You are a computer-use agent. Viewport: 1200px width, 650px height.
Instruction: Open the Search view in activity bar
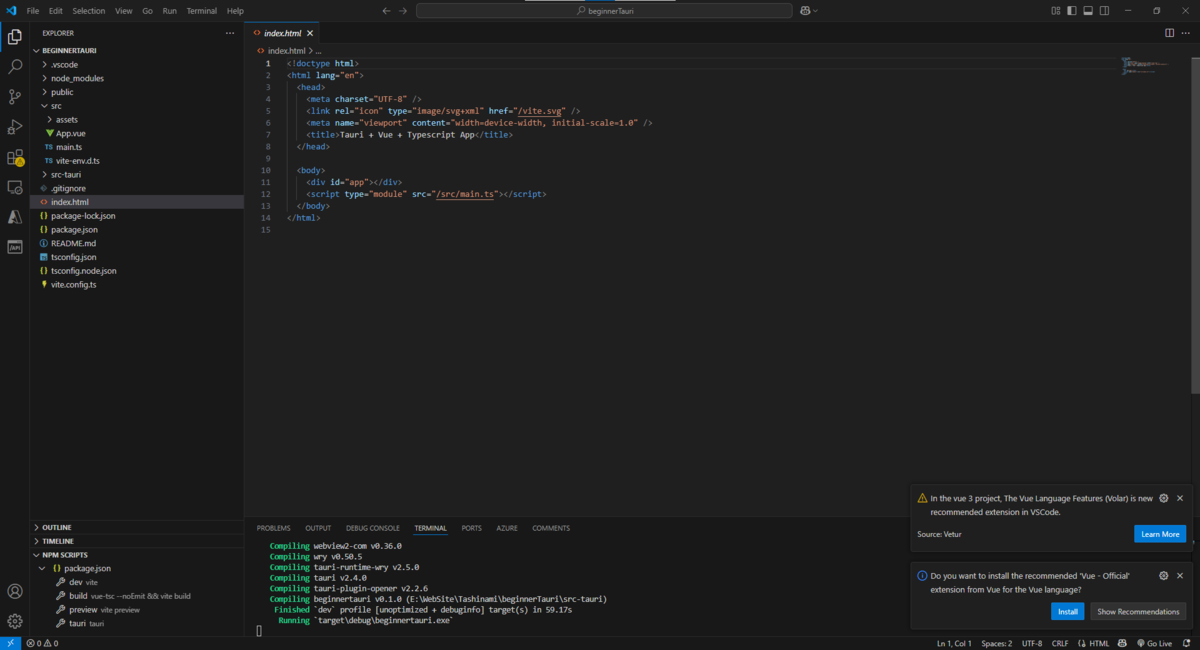coord(15,67)
